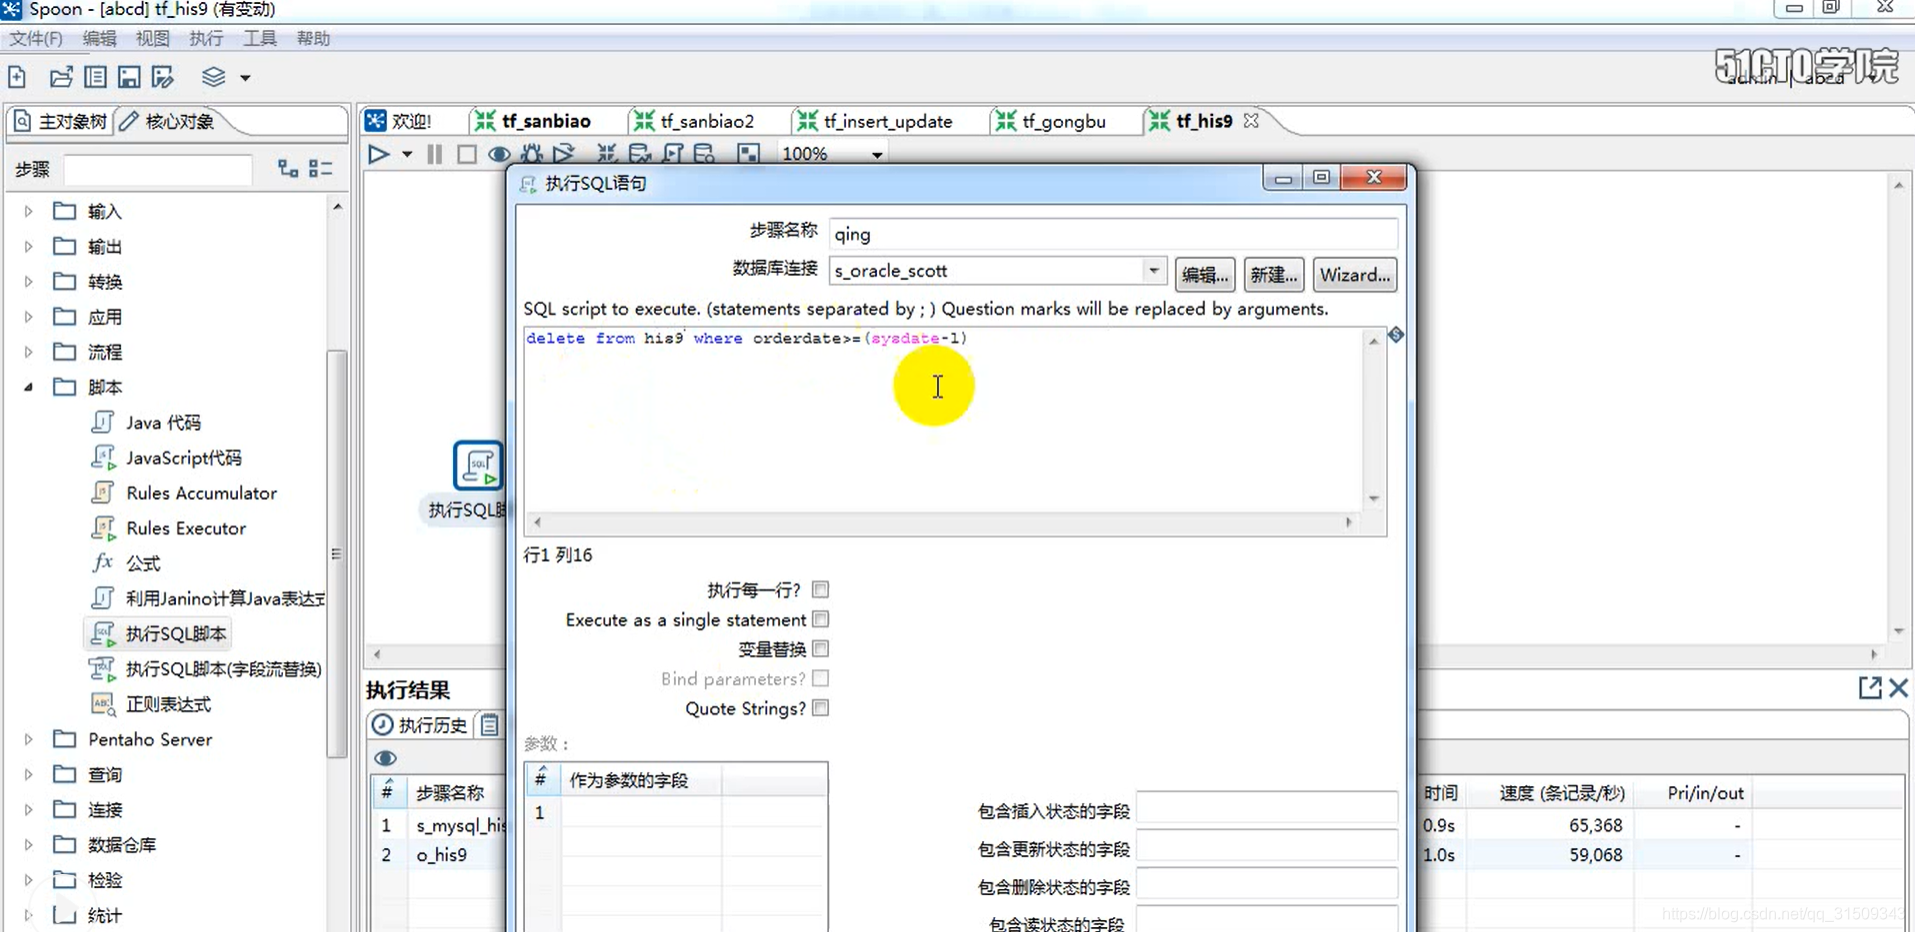Click the 步骤名称 input field

pos(1113,234)
